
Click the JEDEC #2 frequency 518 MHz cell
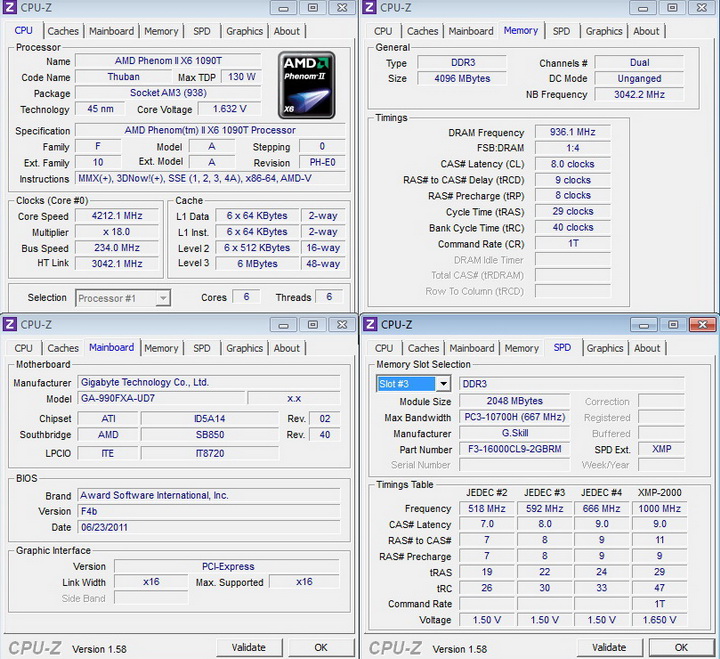487,508
